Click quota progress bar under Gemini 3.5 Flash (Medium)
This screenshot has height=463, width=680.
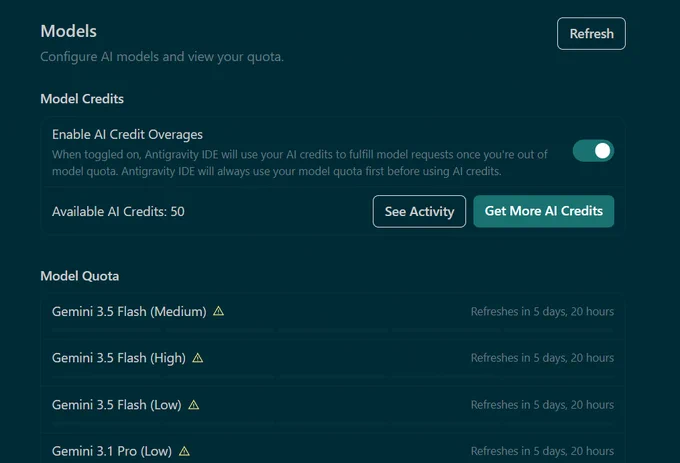point(333,330)
